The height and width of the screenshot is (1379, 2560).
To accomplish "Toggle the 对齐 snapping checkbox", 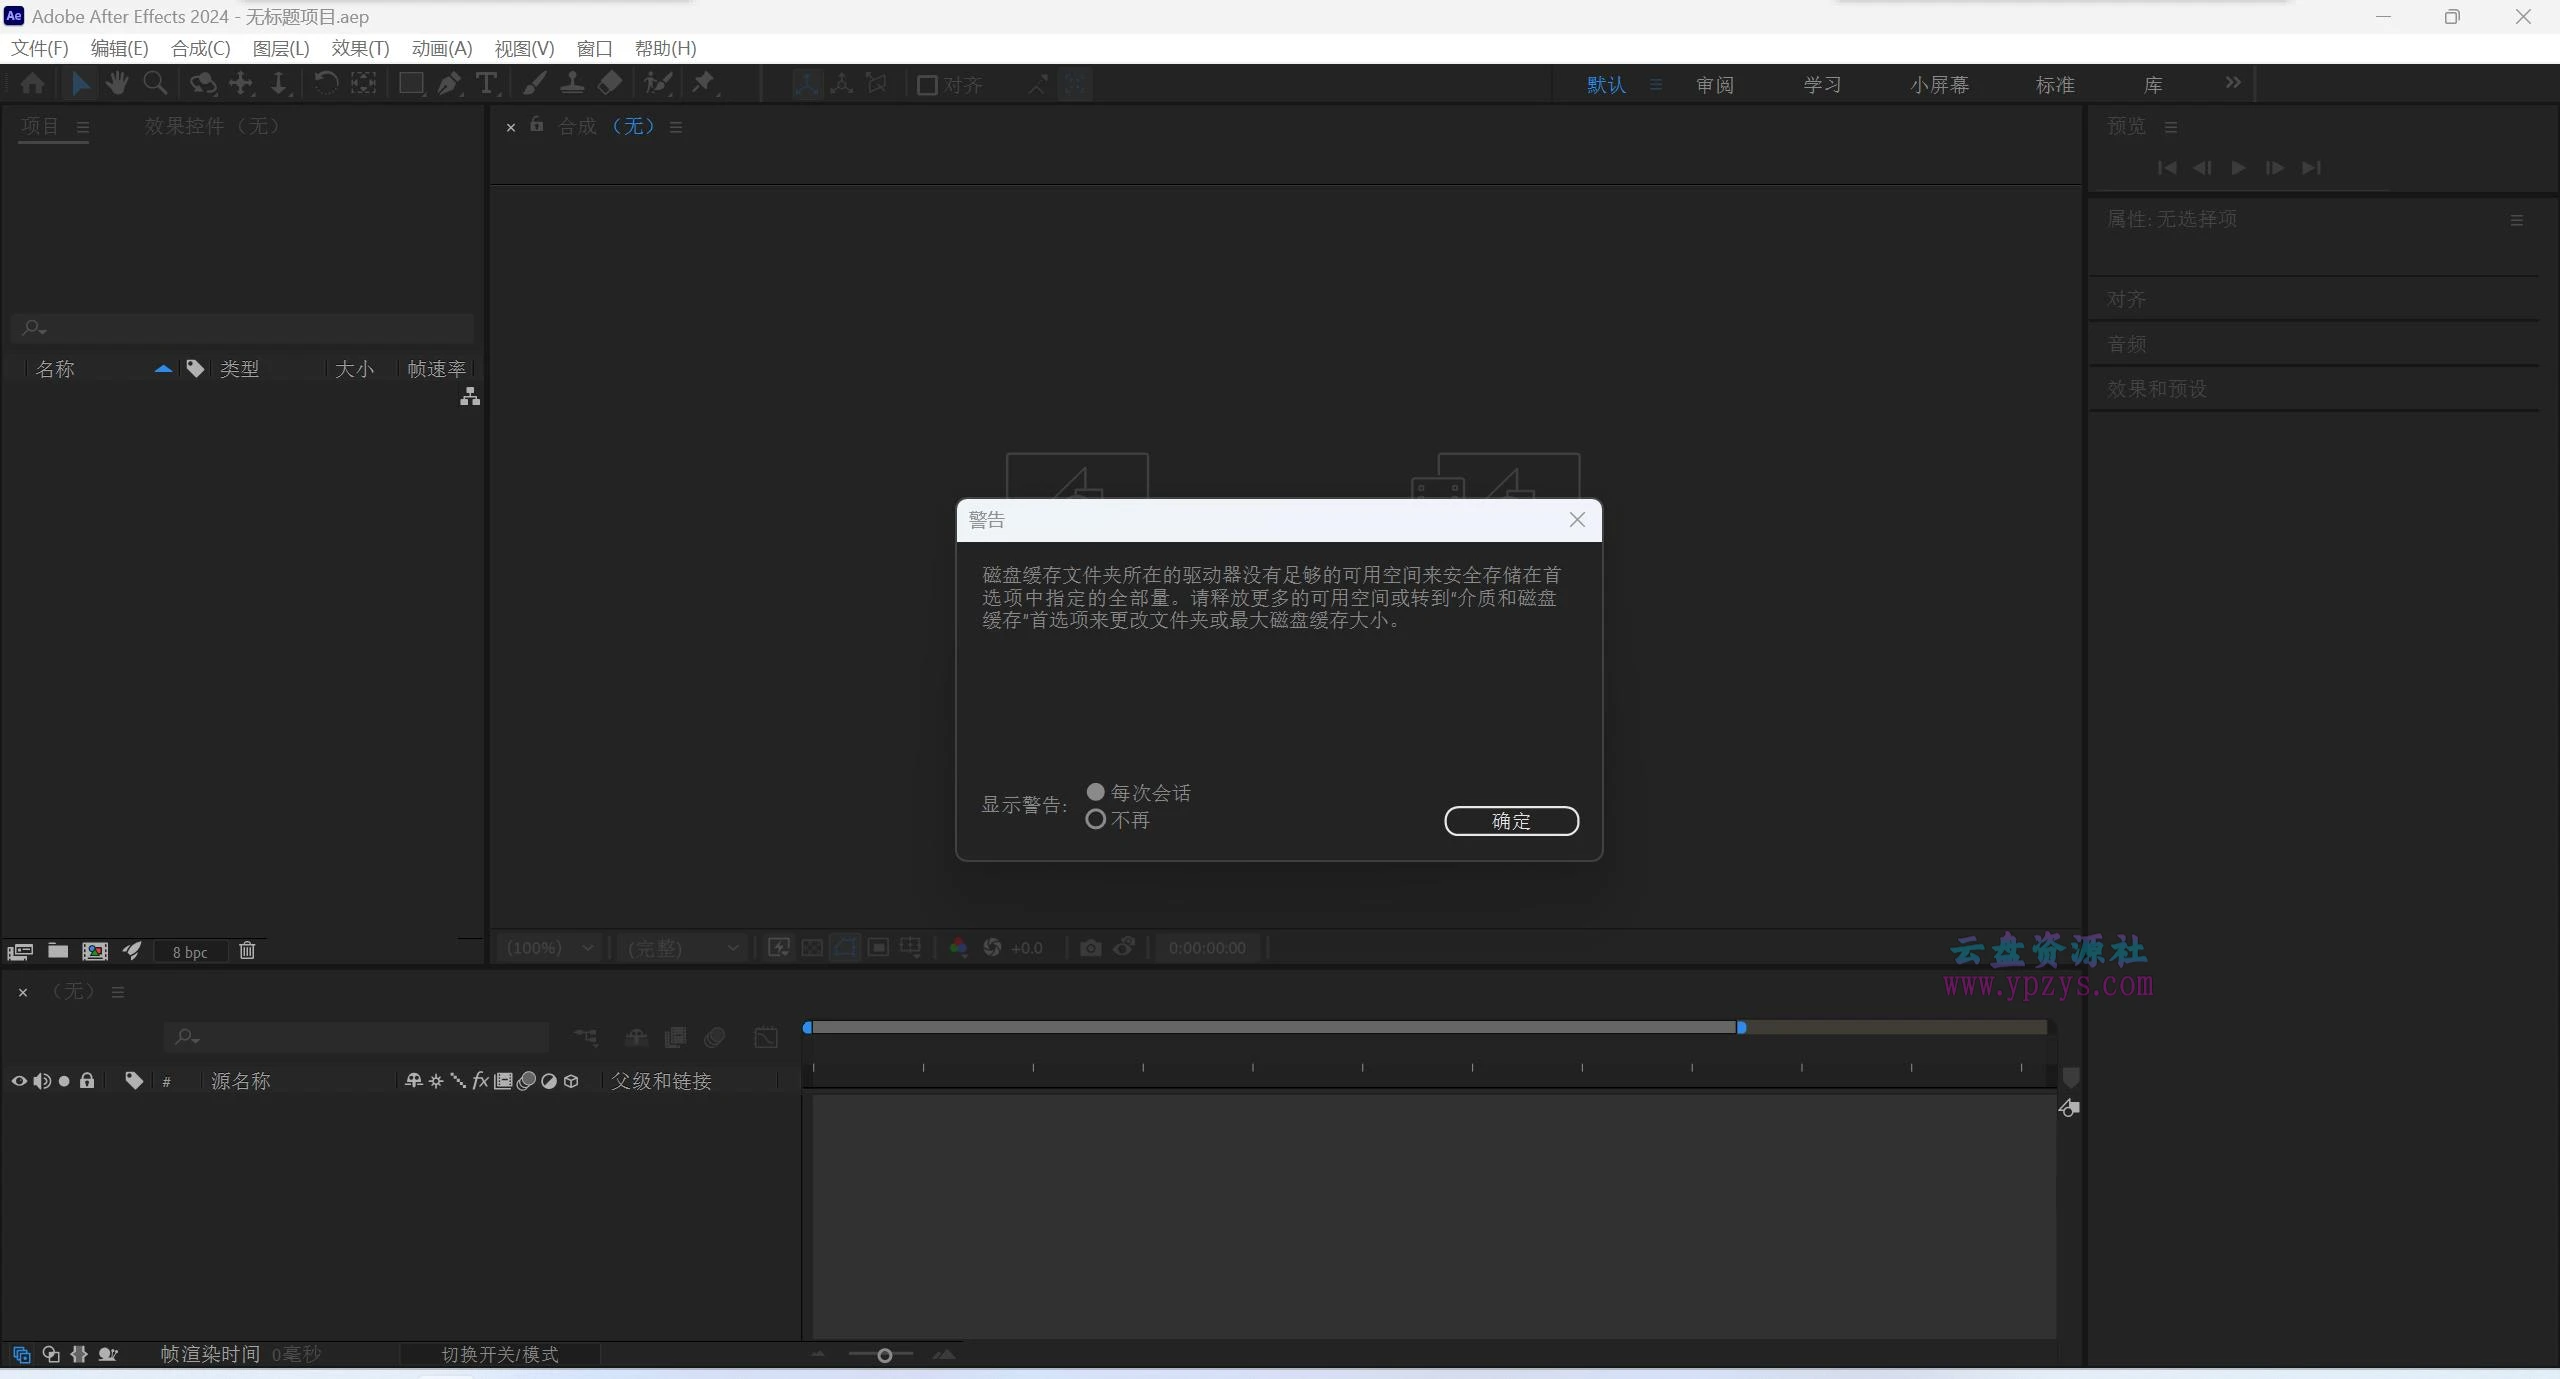I will pos(927,85).
